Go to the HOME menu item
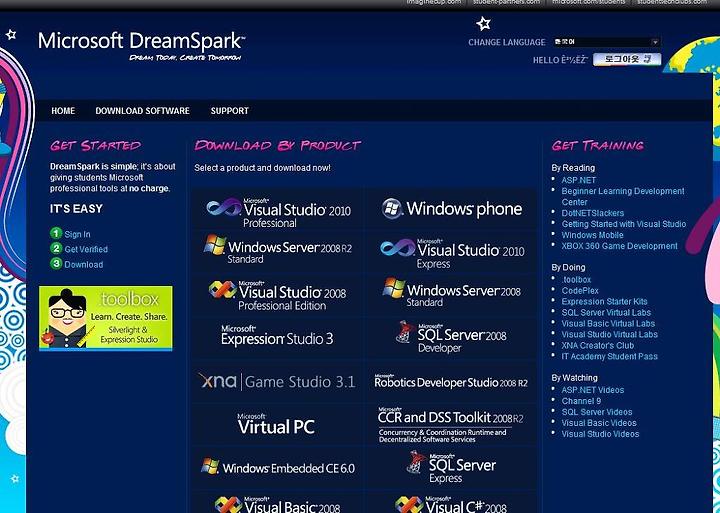The width and height of the screenshot is (720, 513). [63, 111]
